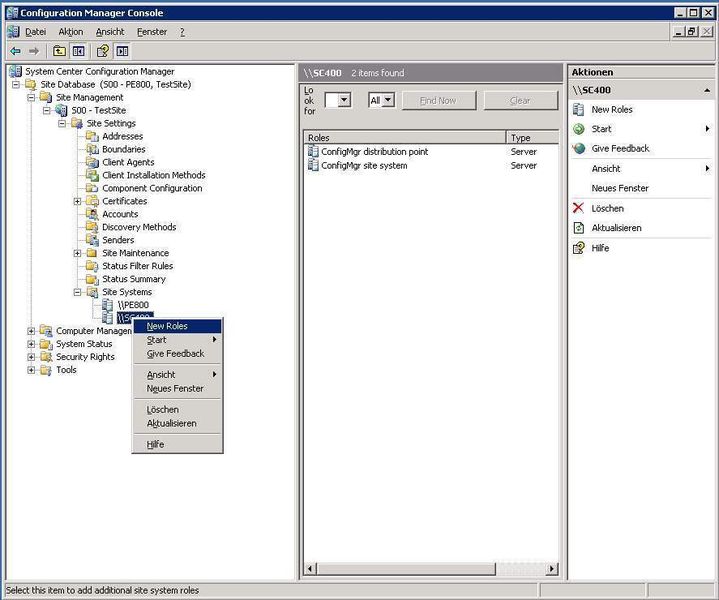Open the All columns dropdown

388,100
